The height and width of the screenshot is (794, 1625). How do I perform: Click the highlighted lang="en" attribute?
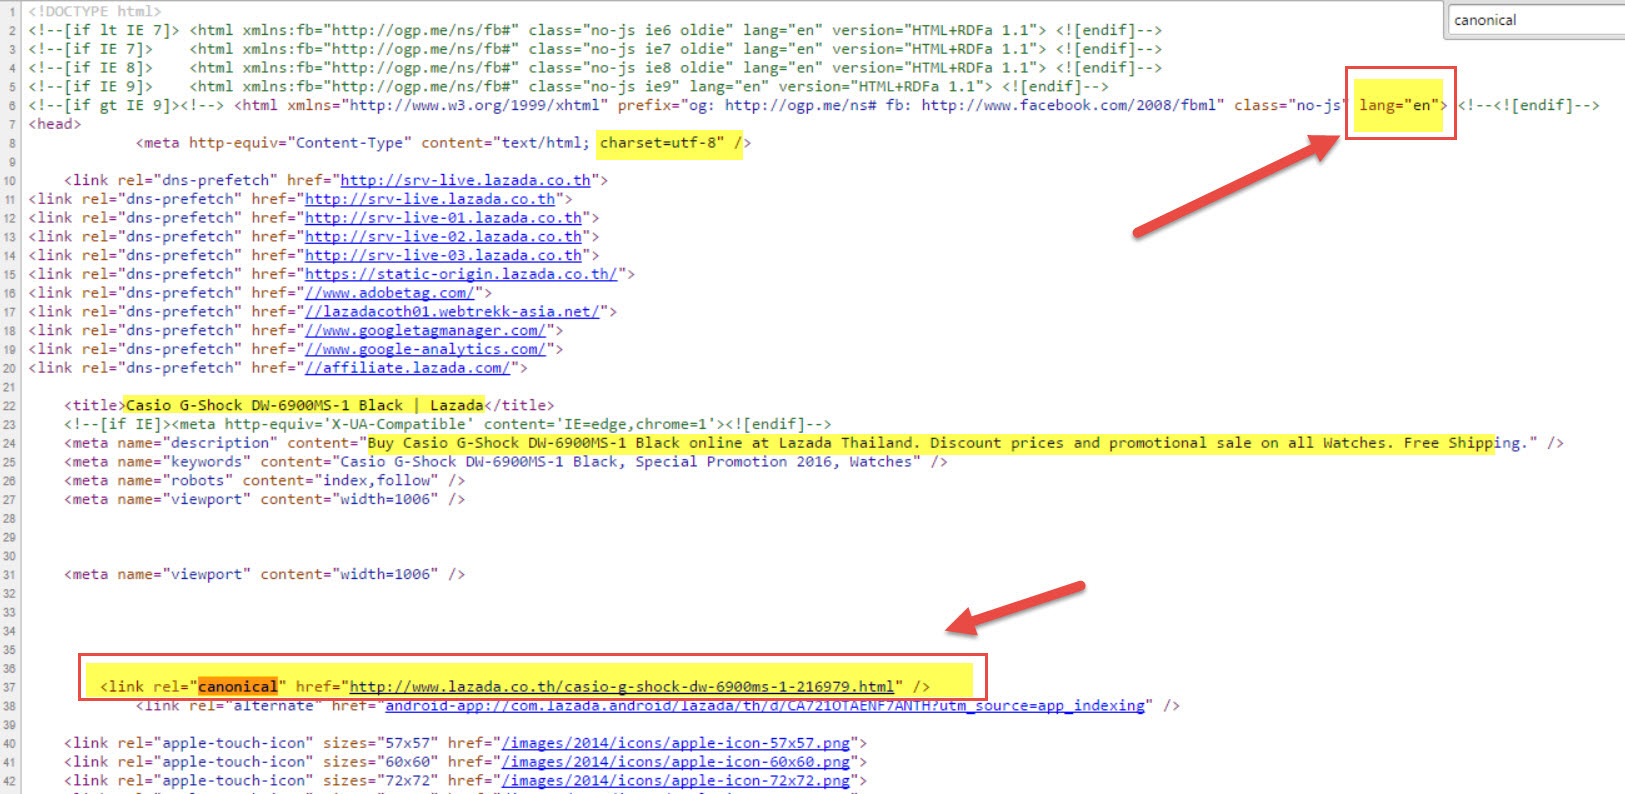click(1399, 105)
